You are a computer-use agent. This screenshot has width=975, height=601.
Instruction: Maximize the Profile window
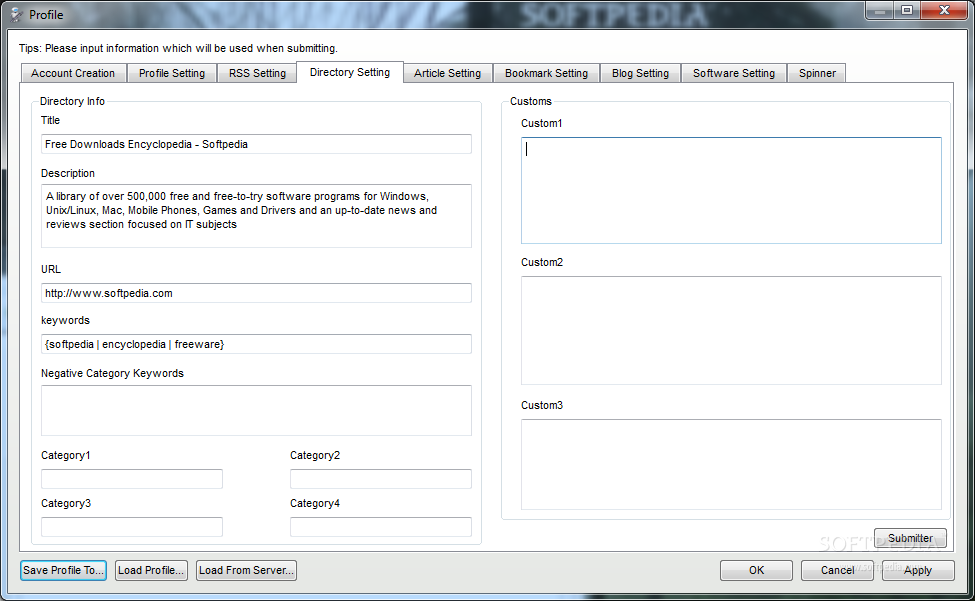[x=907, y=11]
